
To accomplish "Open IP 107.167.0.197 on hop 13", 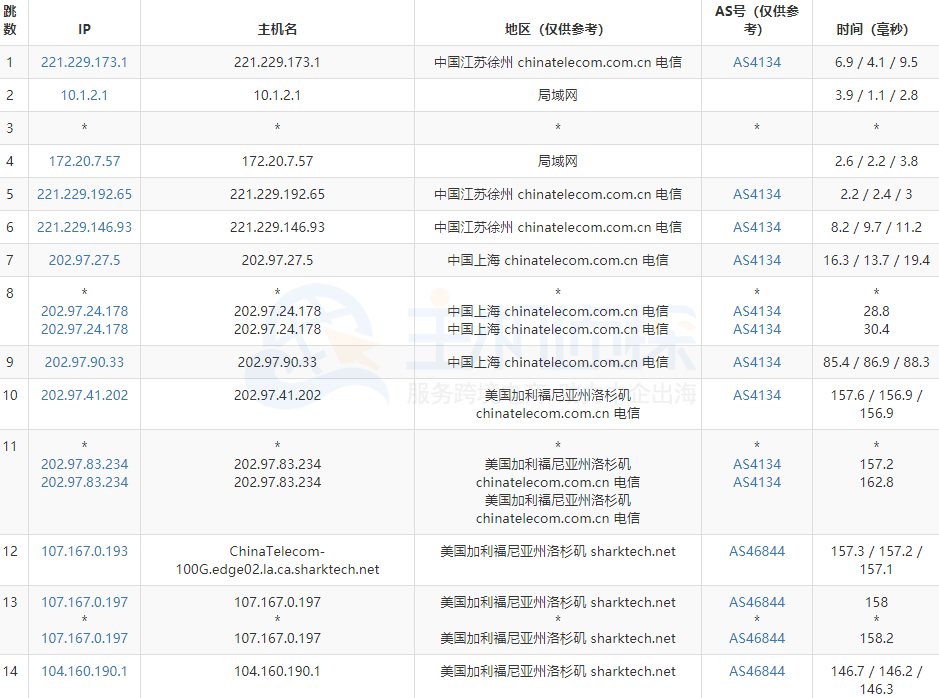I will [84, 602].
